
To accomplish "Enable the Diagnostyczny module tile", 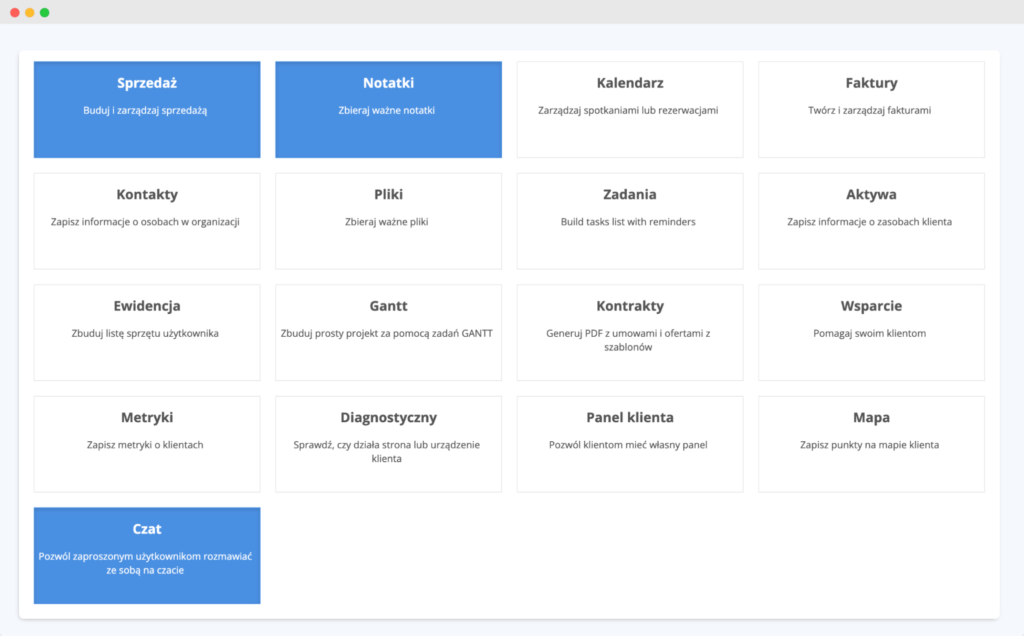I will coord(388,444).
